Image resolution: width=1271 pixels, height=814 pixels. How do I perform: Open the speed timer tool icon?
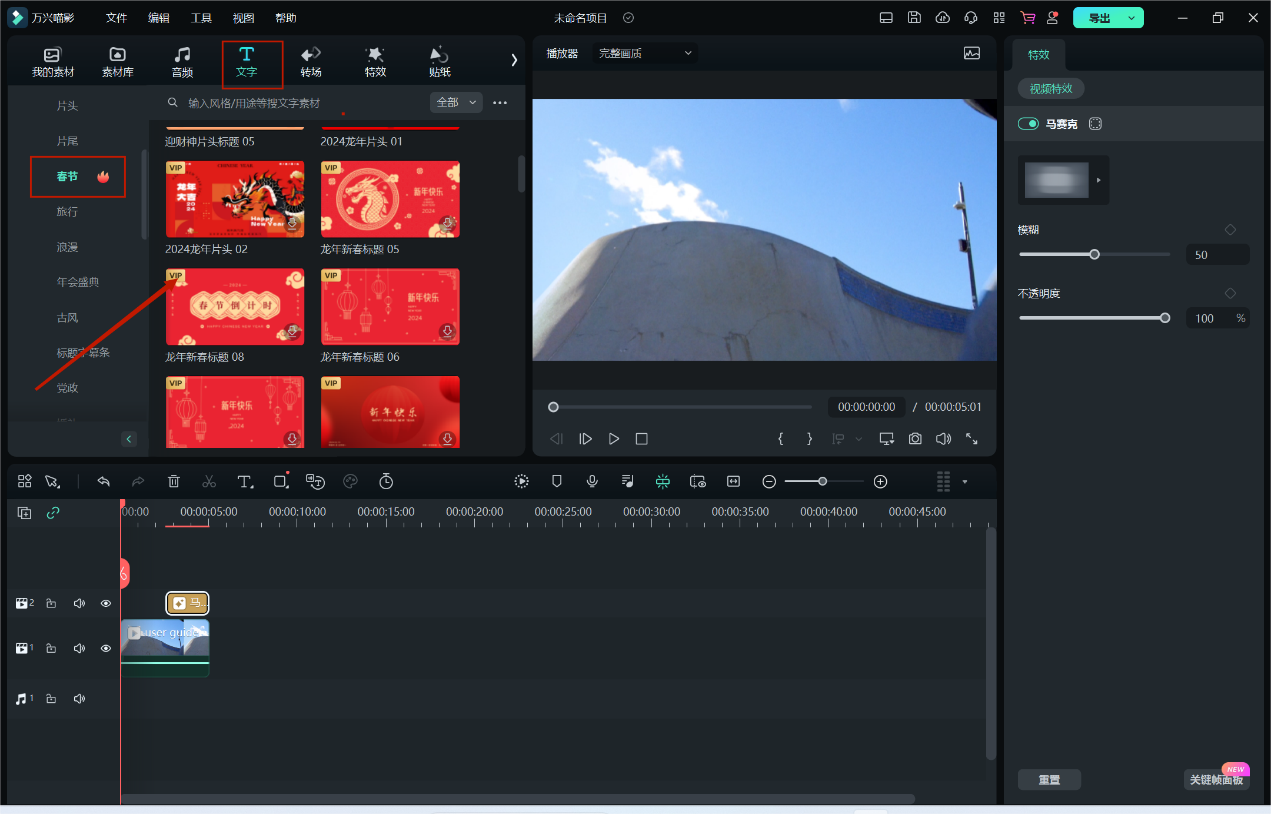click(x=386, y=481)
